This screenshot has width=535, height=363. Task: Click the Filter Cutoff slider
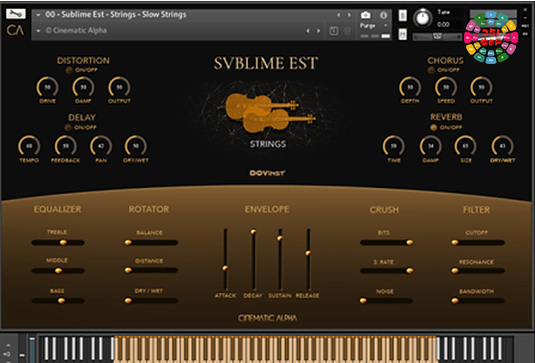(x=478, y=243)
